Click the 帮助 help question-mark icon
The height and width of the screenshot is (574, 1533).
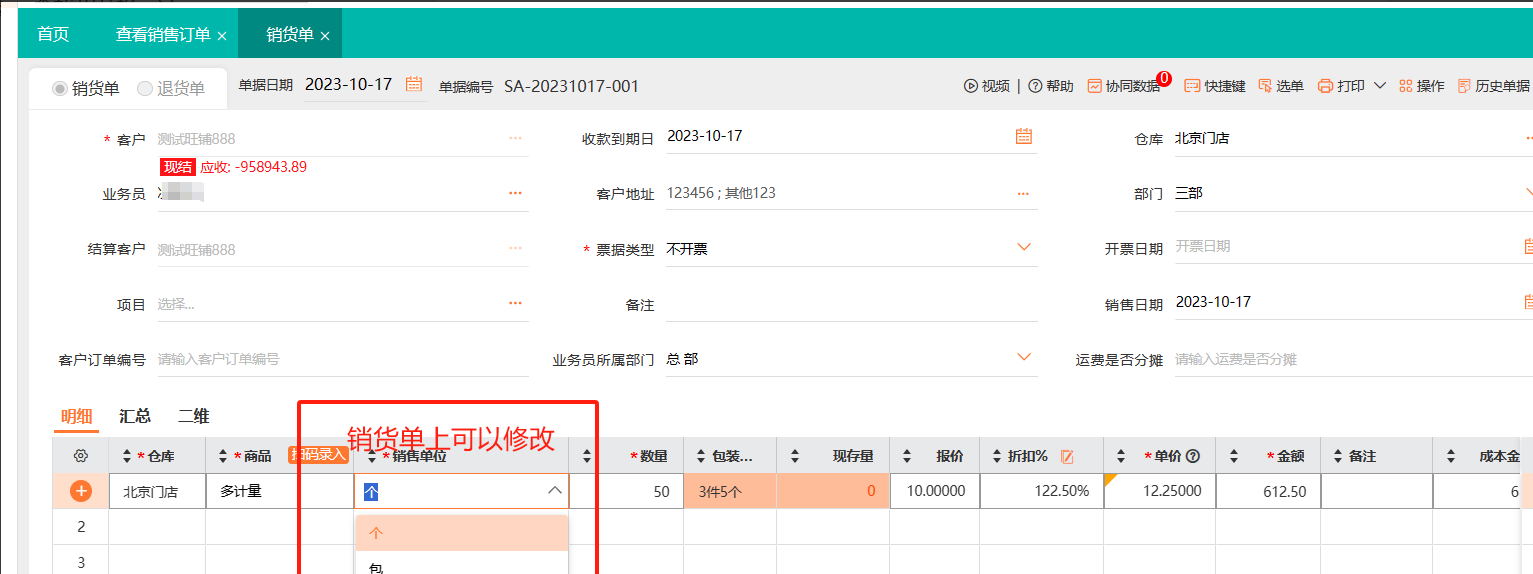(1035, 86)
